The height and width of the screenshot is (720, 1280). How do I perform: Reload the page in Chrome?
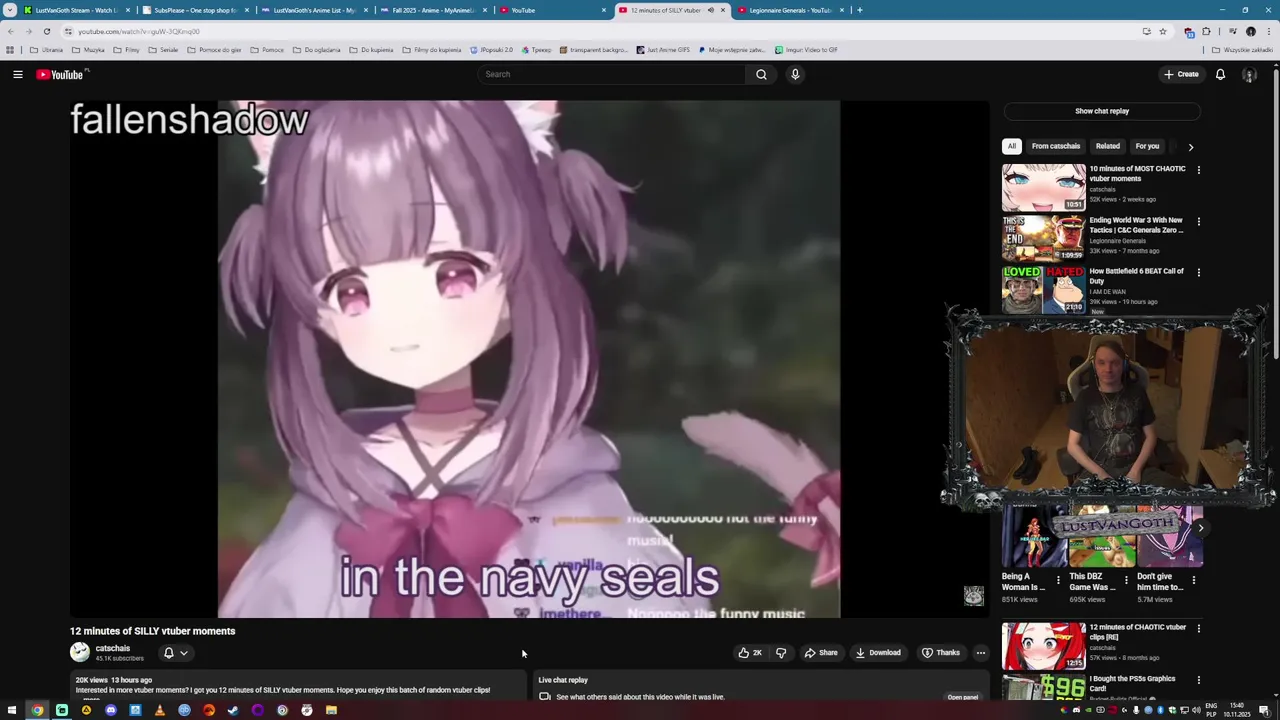click(46, 31)
